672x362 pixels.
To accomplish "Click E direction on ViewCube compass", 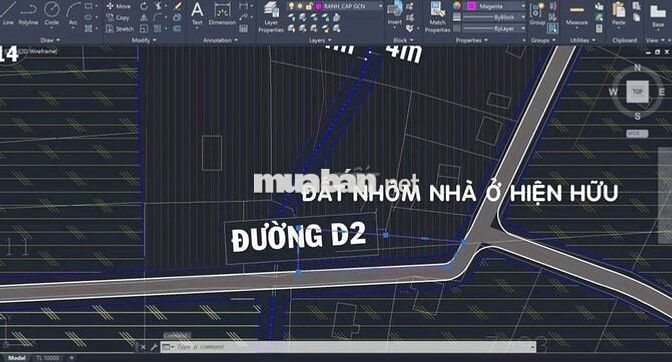I will tap(662, 92).
